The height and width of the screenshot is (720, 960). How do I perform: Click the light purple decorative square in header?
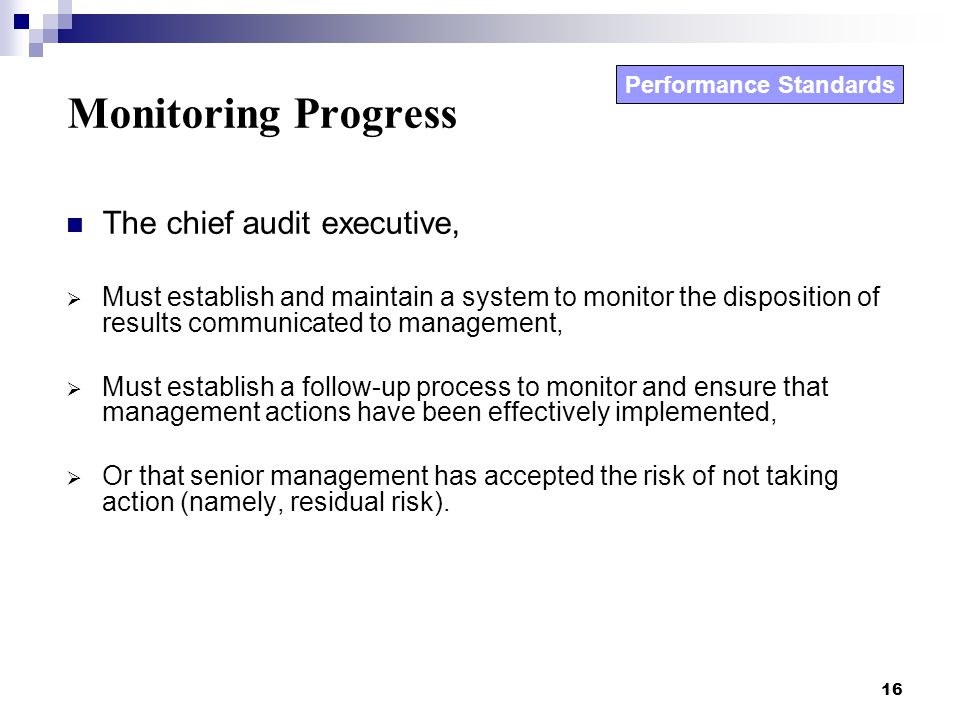point(36,50)
